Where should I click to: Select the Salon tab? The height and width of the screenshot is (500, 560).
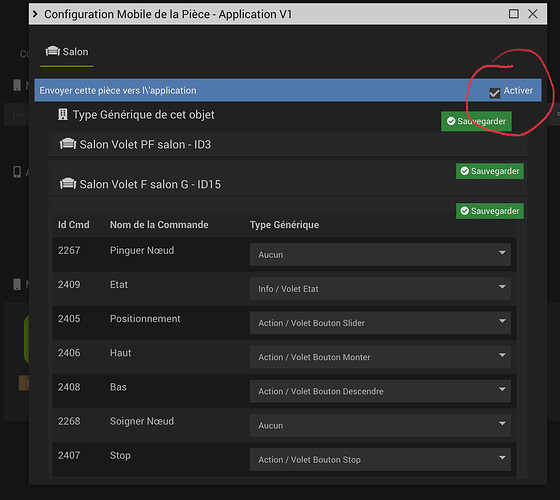(67, 52)
